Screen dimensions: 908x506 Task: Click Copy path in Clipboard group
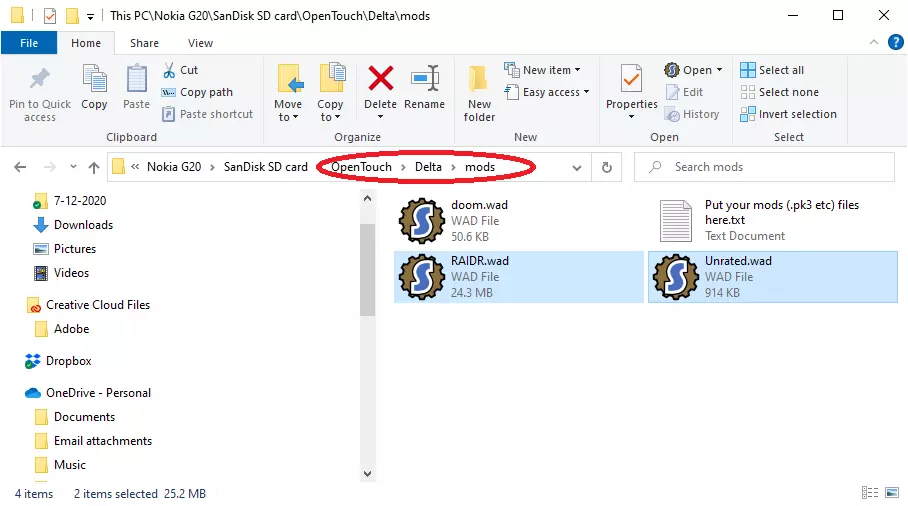(197, 92)
